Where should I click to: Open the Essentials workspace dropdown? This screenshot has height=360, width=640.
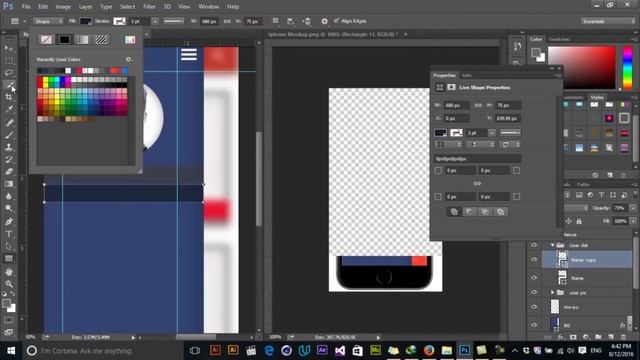click(x=608, y=21)
